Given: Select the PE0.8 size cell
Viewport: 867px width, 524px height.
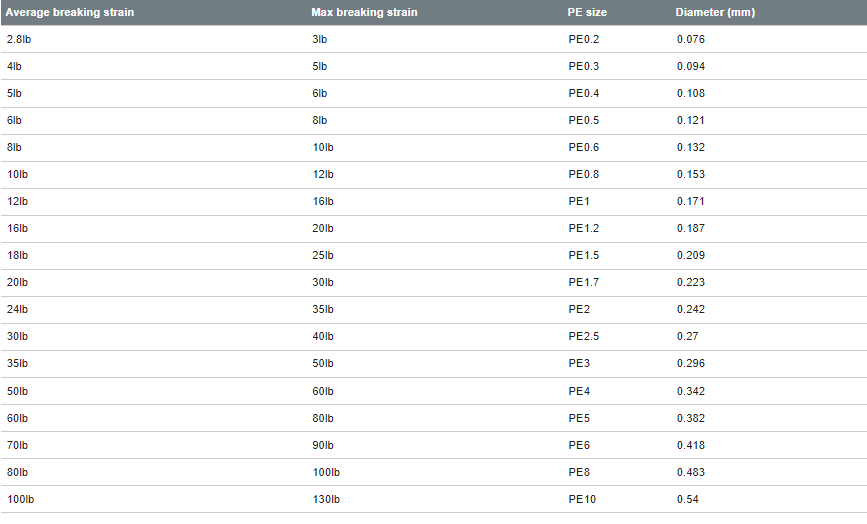Looking at the screenshot, I should click(x=583, y=174).
